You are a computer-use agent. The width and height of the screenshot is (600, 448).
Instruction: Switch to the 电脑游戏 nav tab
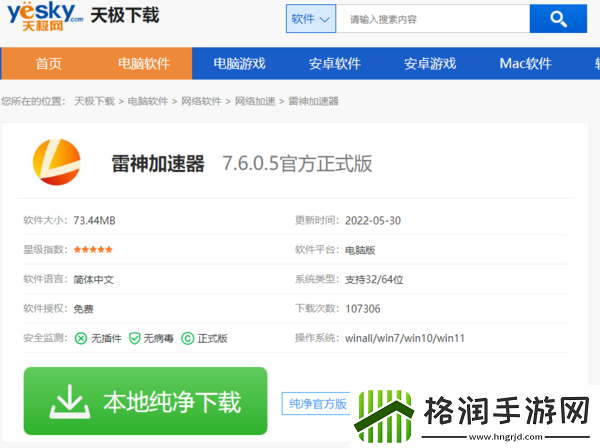point(240,64)
